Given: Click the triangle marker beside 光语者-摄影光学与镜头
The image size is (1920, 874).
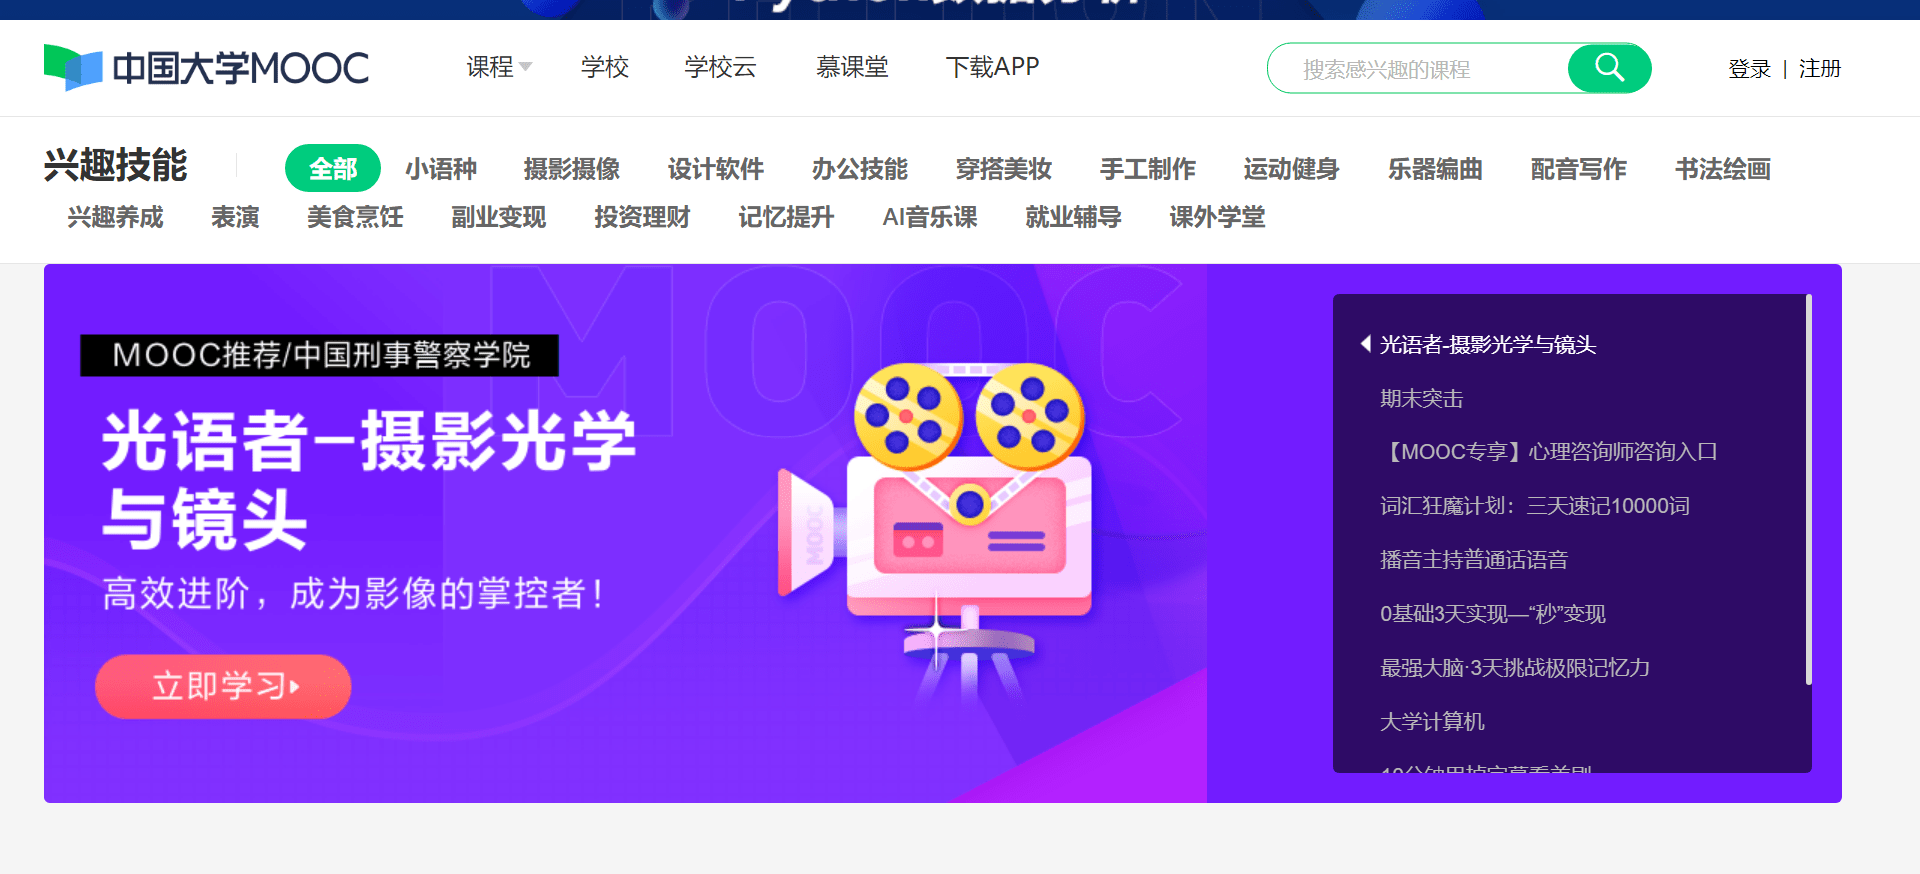Looking at the screenshot, I should click(1365, 344).
